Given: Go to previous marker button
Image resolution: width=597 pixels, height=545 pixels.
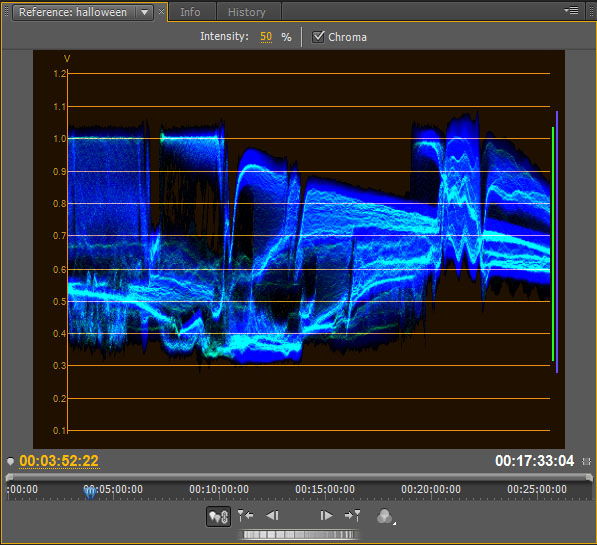Looking at the screenshot, I should 246,516.
